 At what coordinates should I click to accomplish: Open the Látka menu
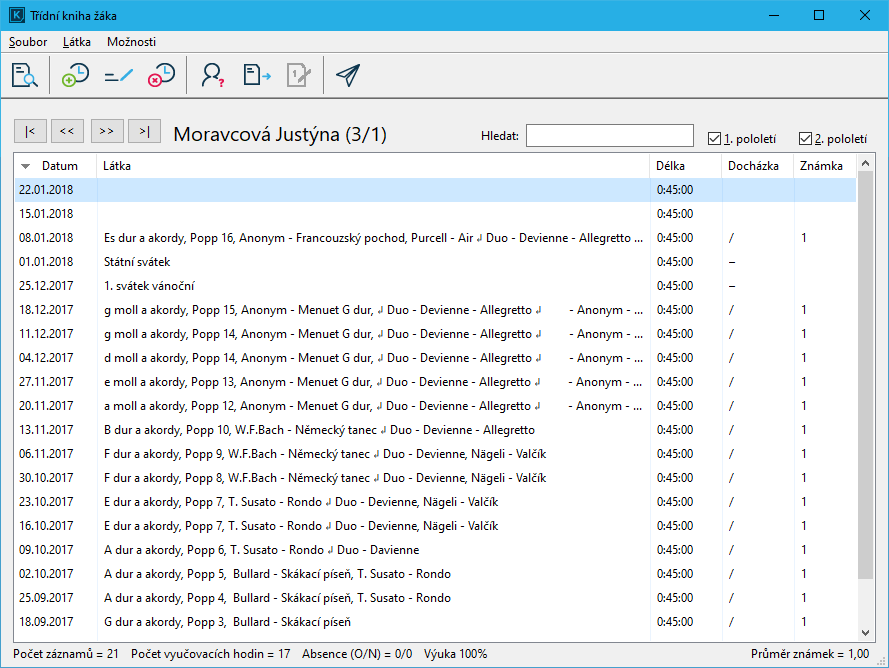point(77,42)
